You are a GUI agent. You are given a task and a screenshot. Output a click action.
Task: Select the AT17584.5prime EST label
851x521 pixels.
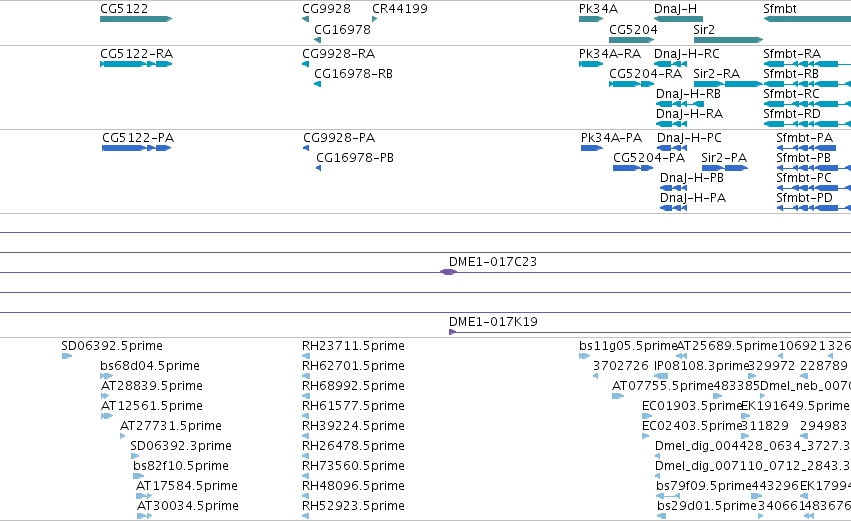click(x=187, y=486)
